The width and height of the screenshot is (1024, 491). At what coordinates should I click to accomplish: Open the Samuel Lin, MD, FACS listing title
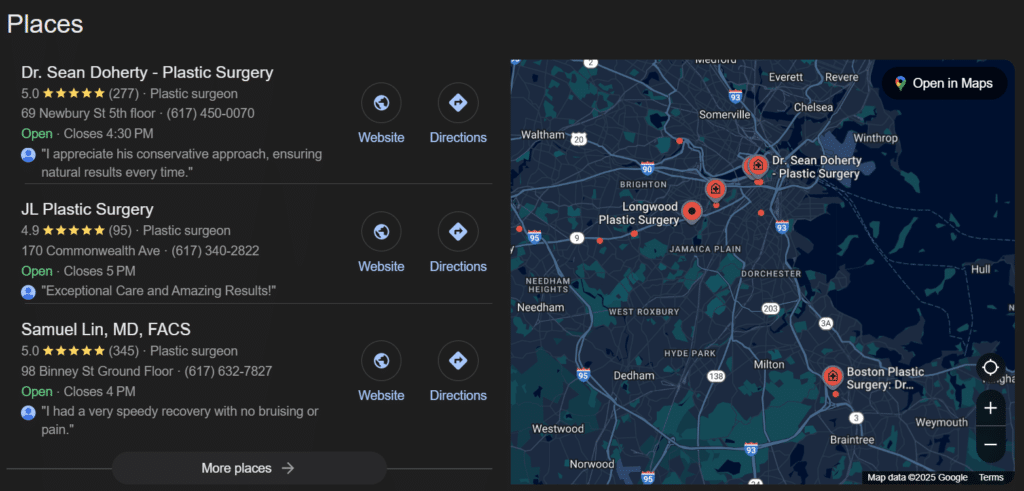[x=106, y=329]
